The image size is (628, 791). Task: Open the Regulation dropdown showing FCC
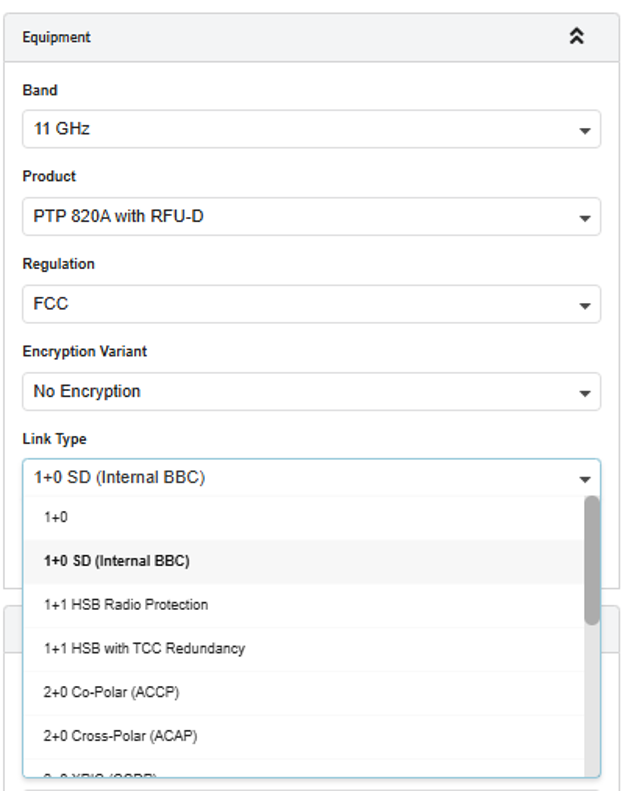tap(311, 304)
